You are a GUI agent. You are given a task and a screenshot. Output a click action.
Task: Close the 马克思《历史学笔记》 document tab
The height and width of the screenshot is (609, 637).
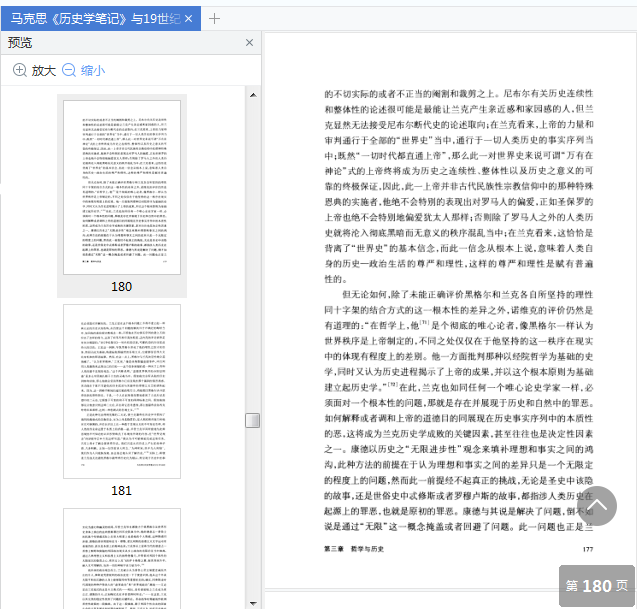tap(188, 19)
